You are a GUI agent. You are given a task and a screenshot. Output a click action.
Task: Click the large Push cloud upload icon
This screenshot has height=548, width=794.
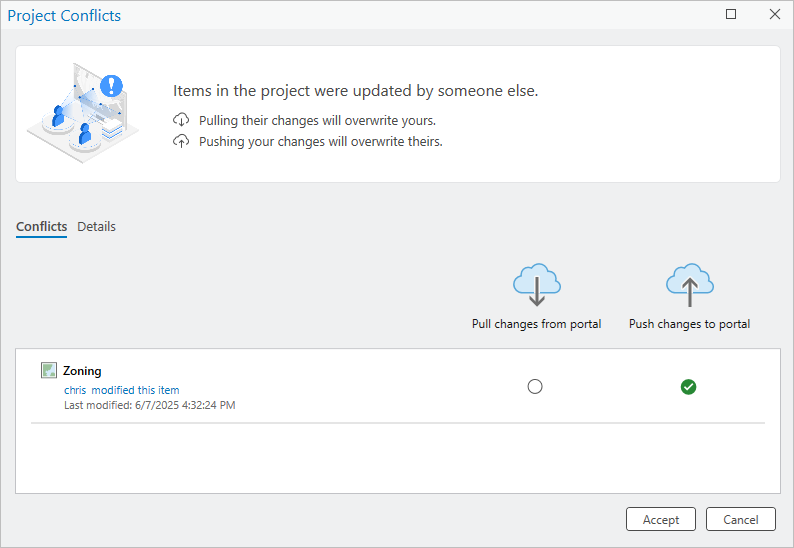click(689, 286)
